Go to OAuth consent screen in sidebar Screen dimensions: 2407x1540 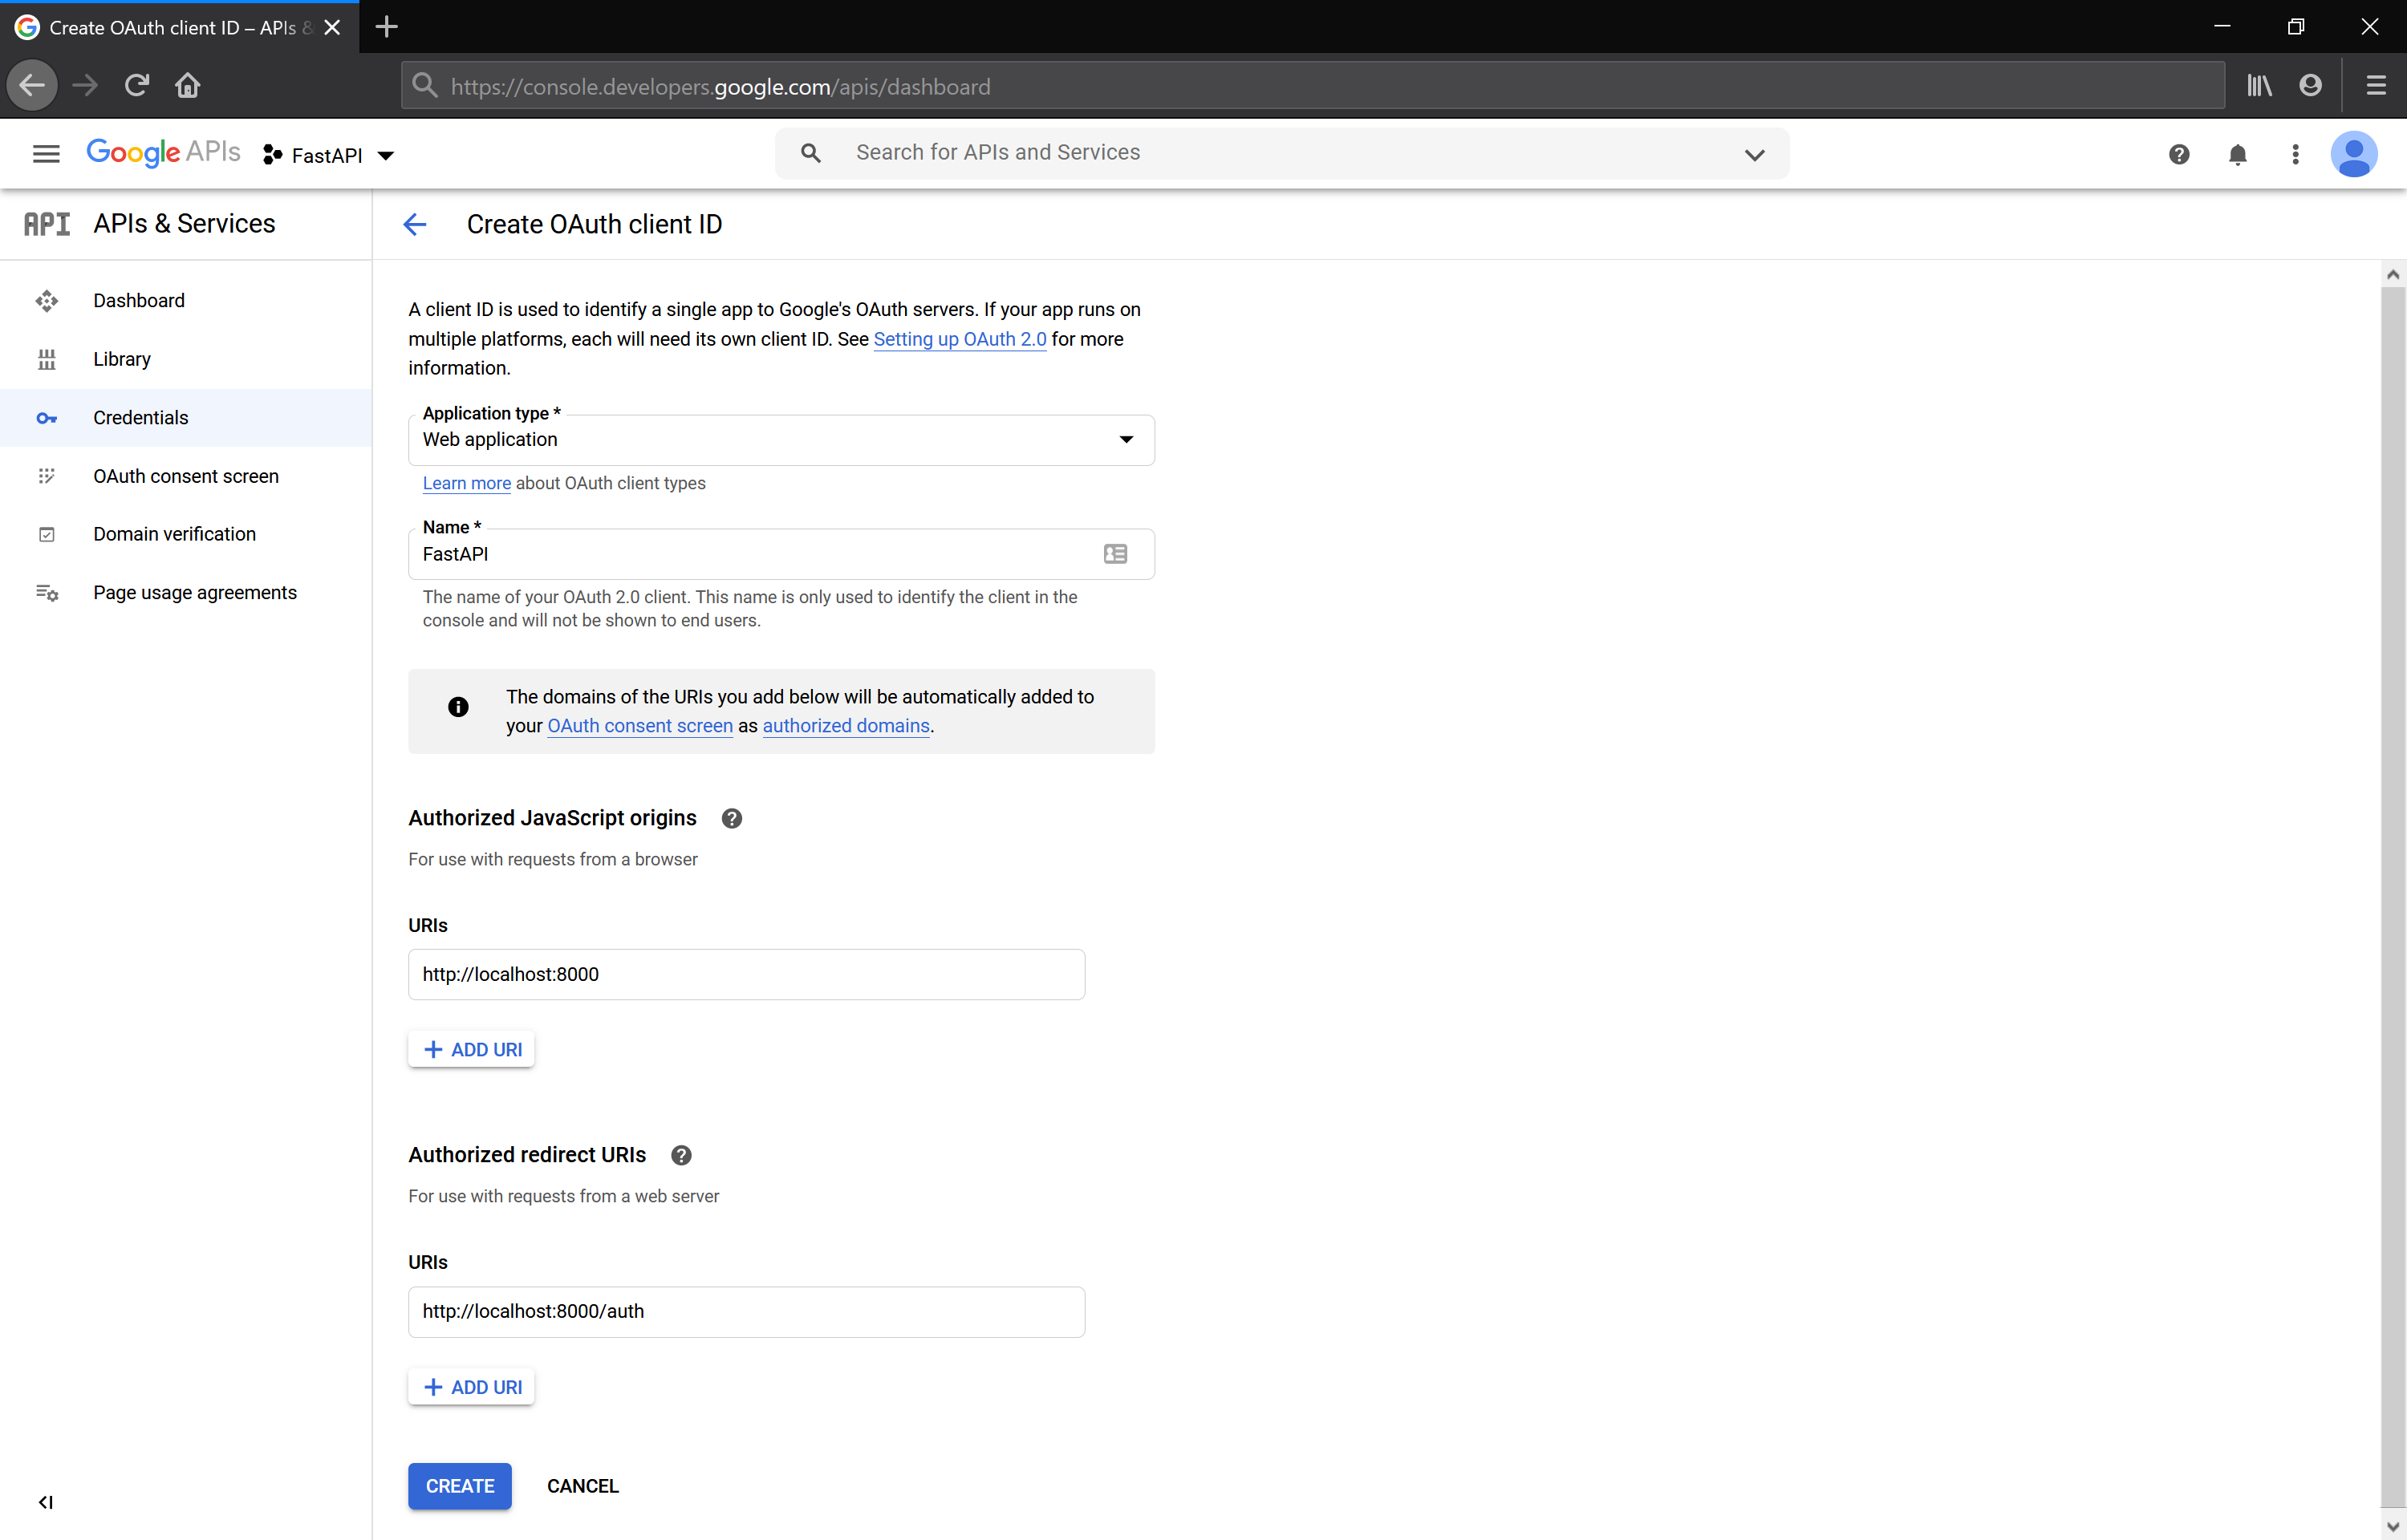(x=186, y=476)
